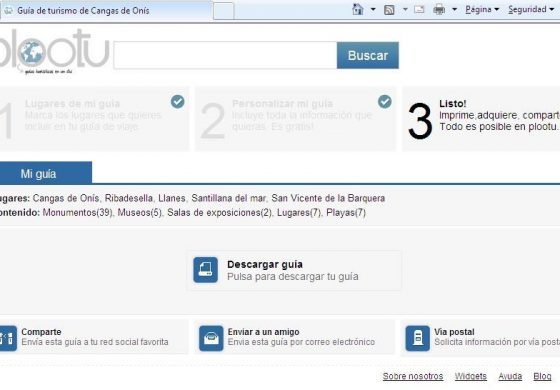Screen dimensions: 560x390
Task: Click the text Cangas de Onís in Lugares
Action: (x=66, y=198)
